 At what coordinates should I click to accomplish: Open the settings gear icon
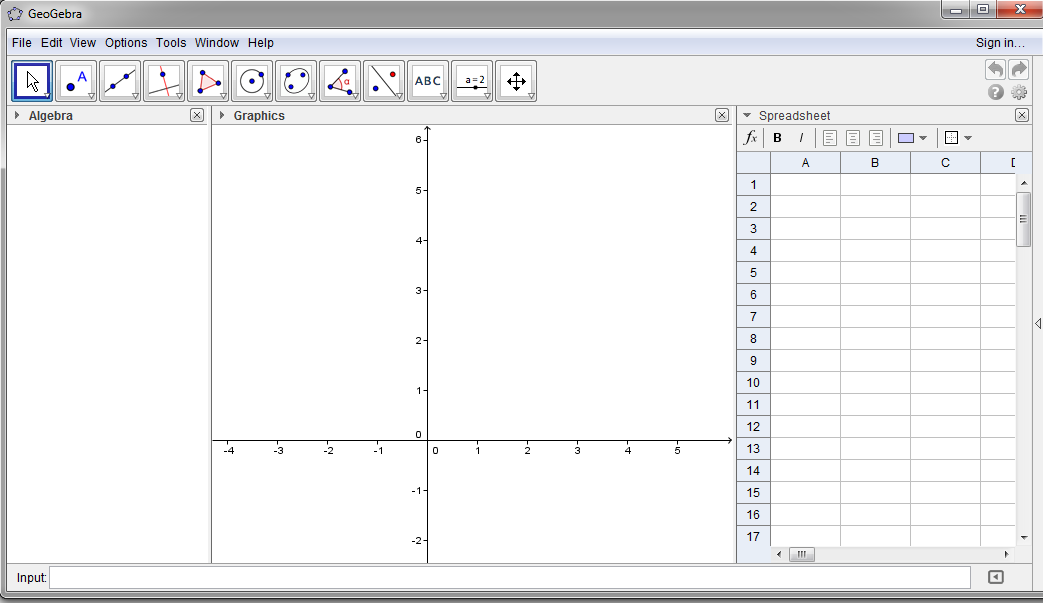1018,92
